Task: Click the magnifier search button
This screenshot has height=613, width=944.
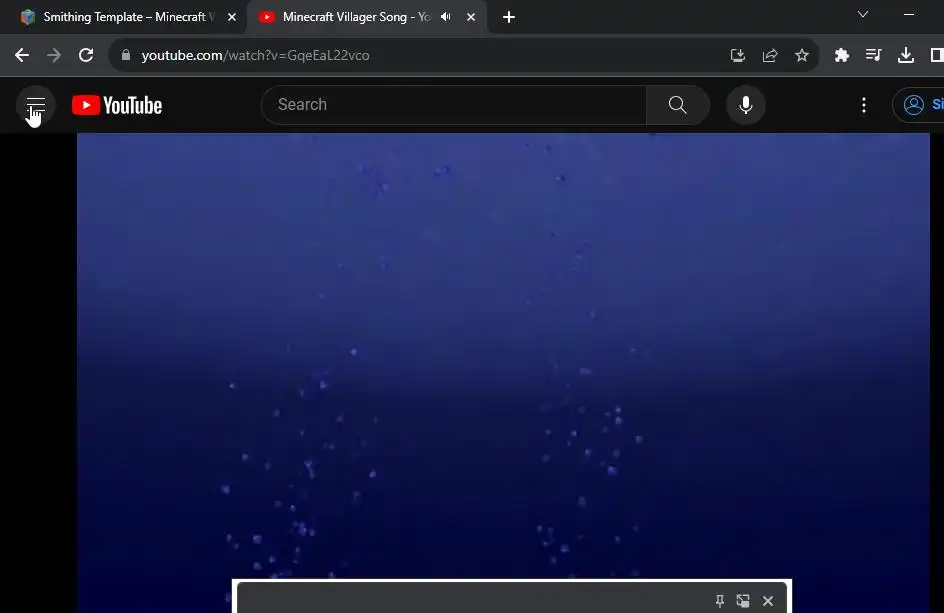Action: (677, 105)
